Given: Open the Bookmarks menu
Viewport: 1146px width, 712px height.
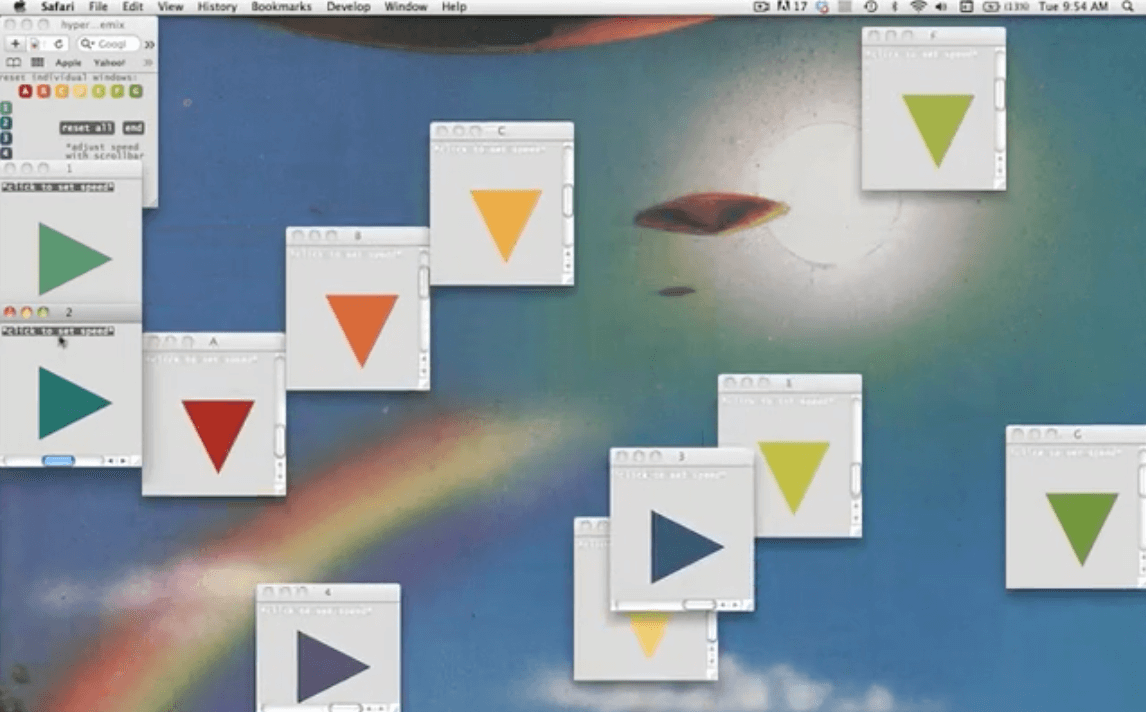Looking at the screenshot, I should click(281, 7).
